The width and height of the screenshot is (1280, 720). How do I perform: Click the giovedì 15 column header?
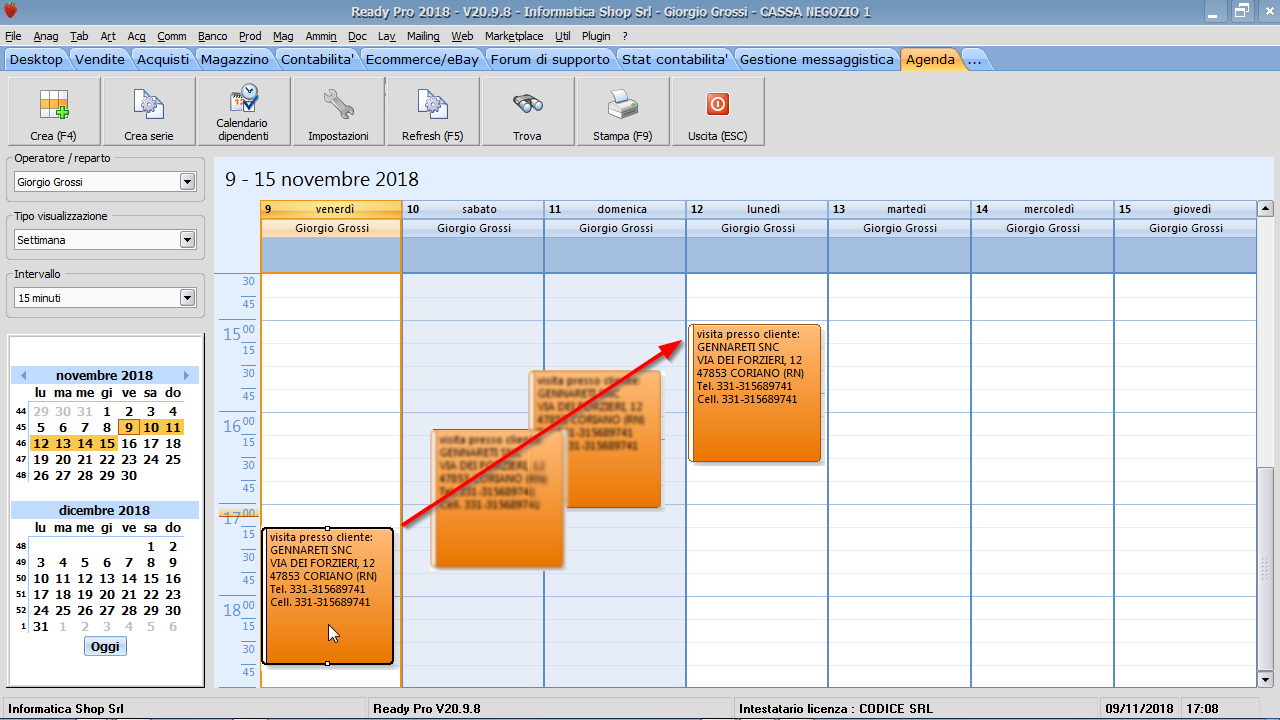coord(1185,209)
